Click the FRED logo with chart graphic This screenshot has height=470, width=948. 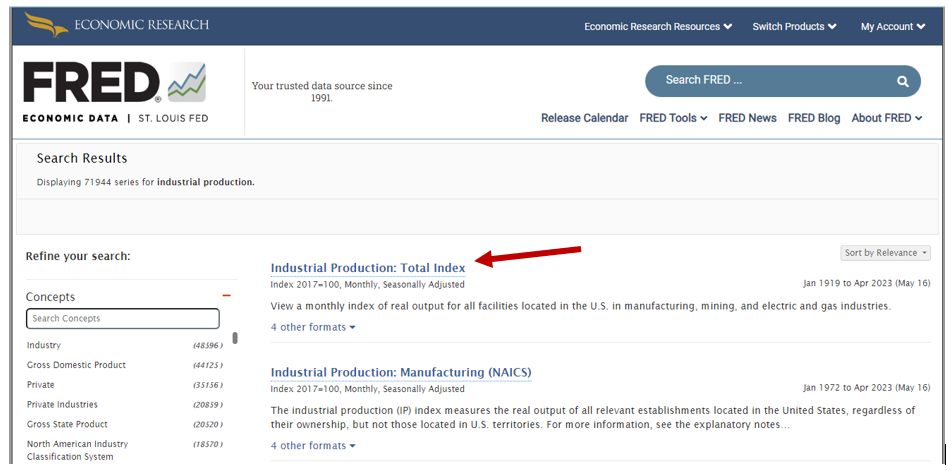pyautogui.click(x=115, y=82)
